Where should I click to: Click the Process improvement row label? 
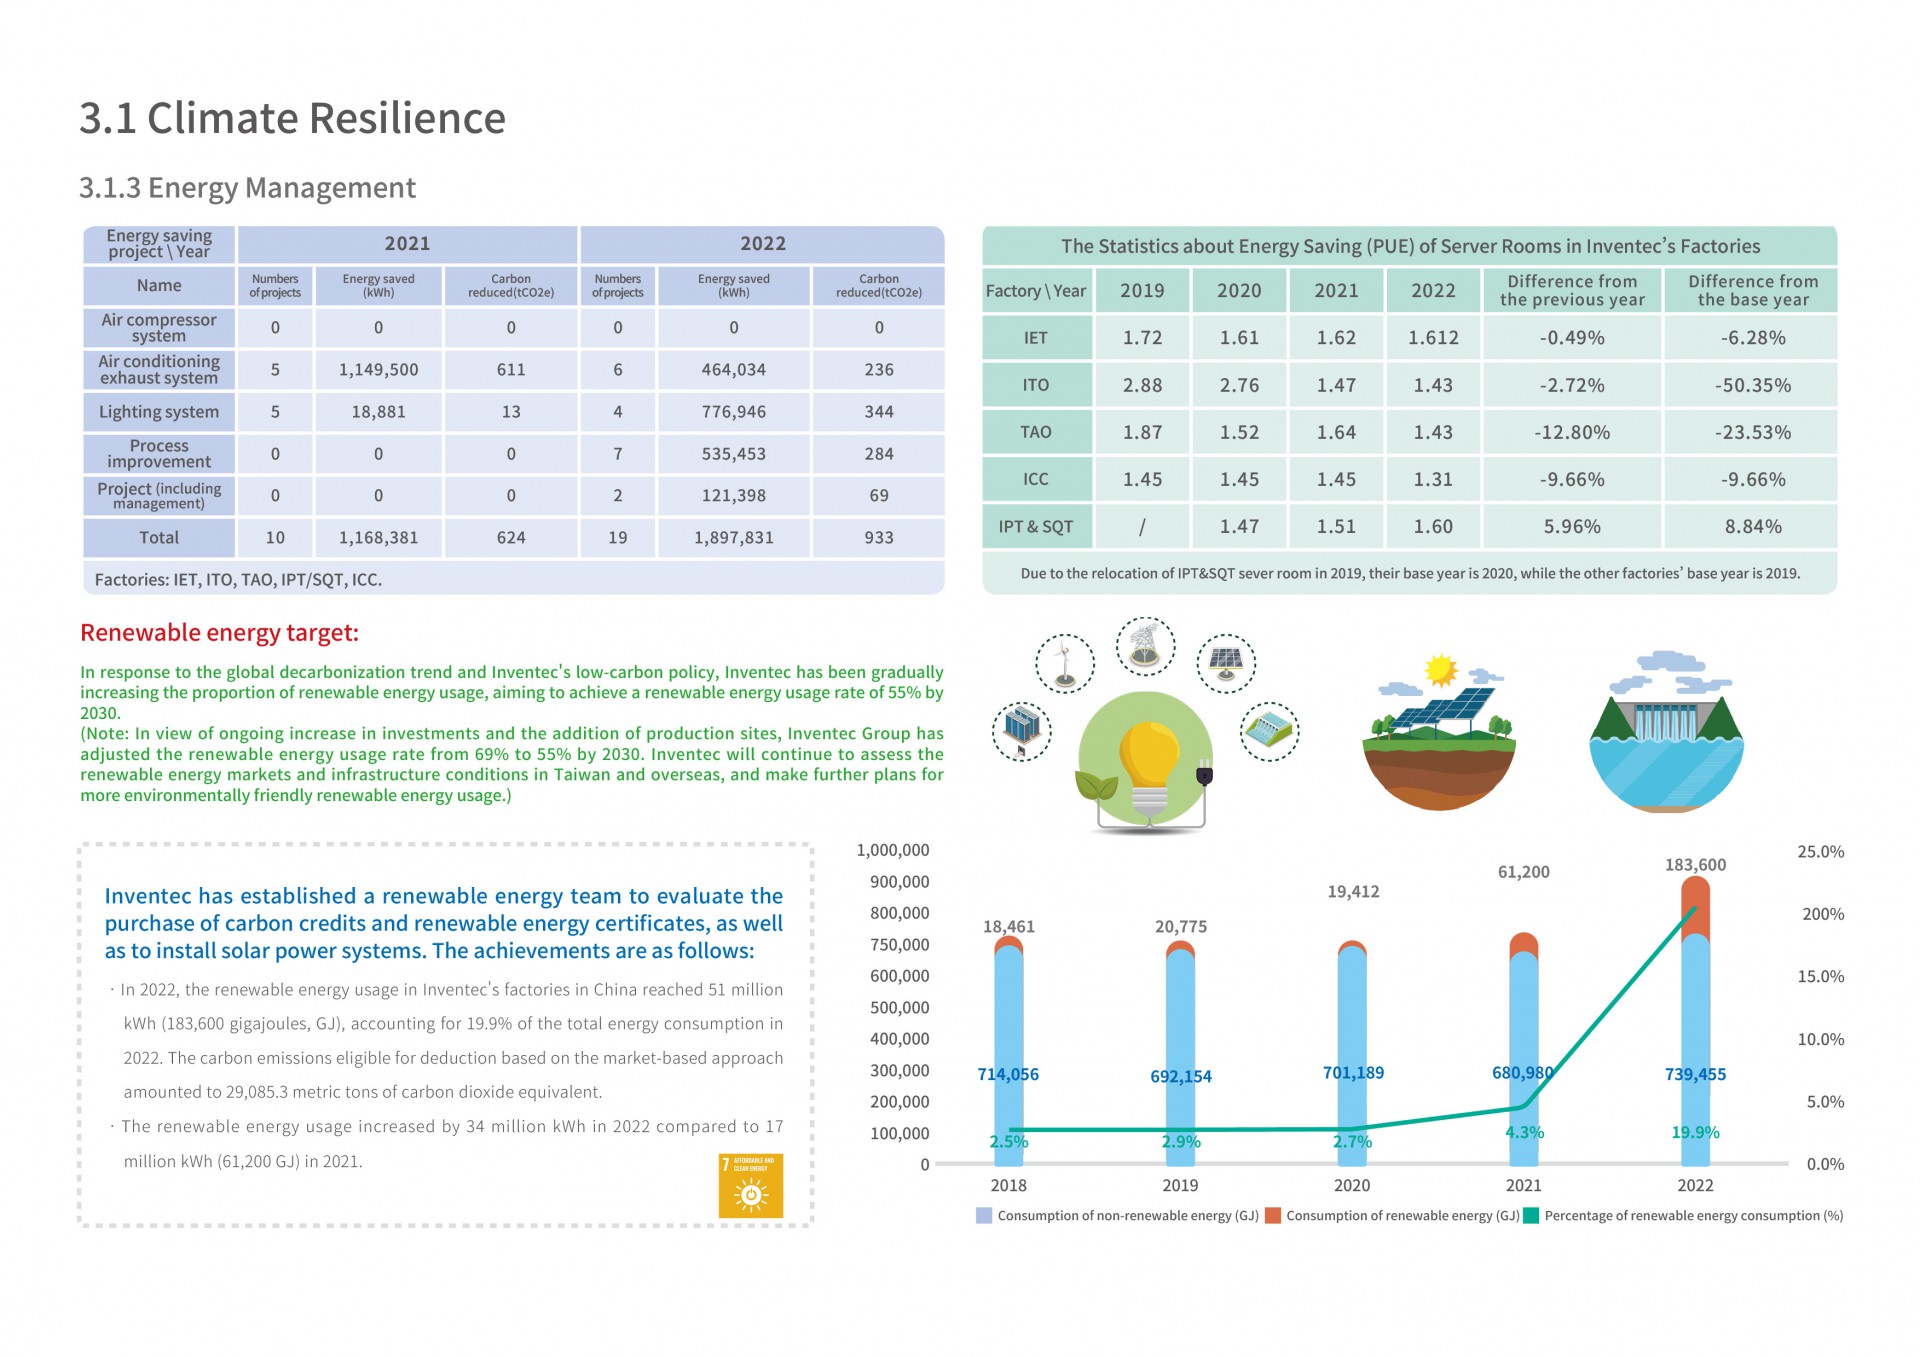(159, 454)
